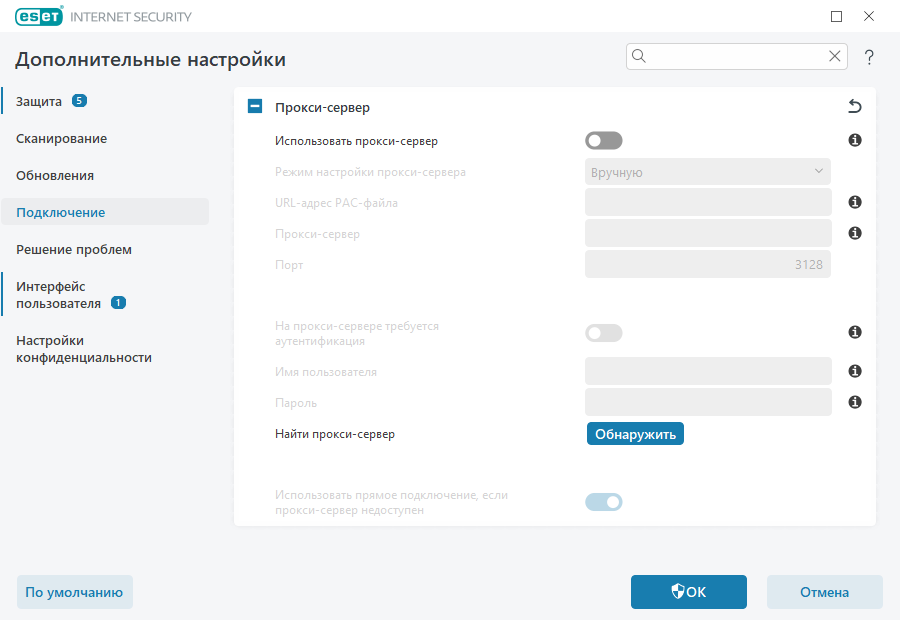Image resolution: width=900 pixels, height=620 pixels.
Task: Click the URL-адрес PAC-файла input
Action: click(708, 202)
